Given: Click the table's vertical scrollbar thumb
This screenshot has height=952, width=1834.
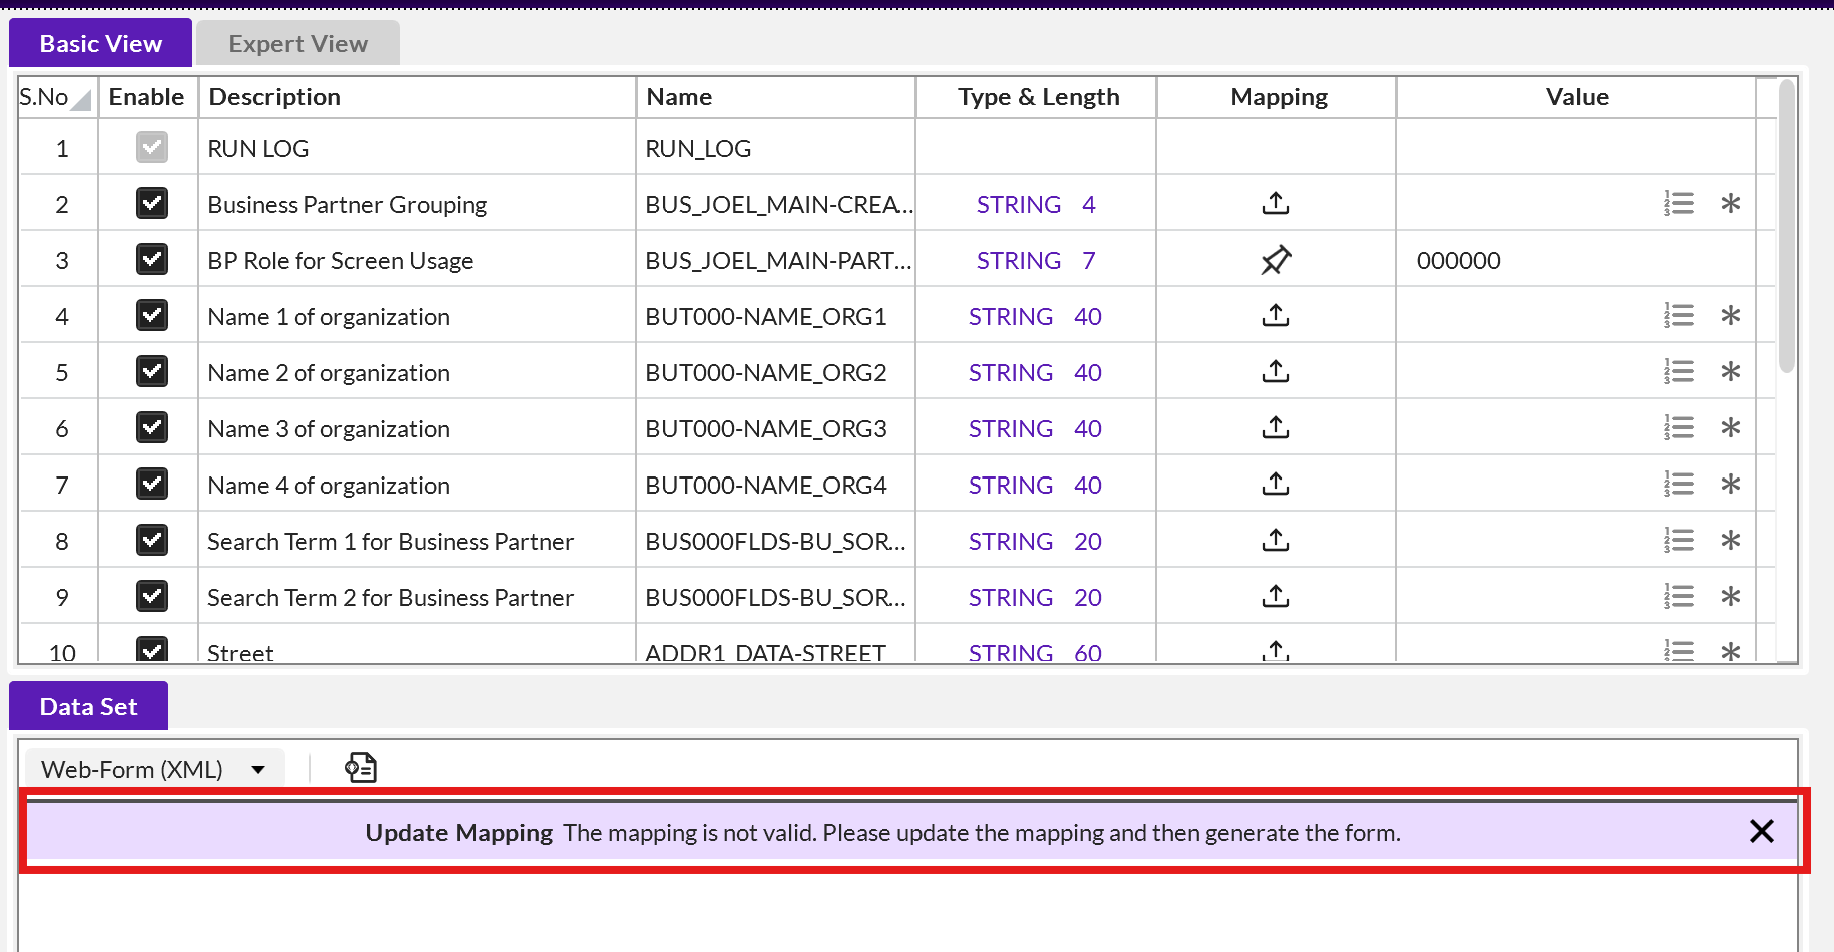Looking at the screenshot, I should click(x=1787, y=226).
